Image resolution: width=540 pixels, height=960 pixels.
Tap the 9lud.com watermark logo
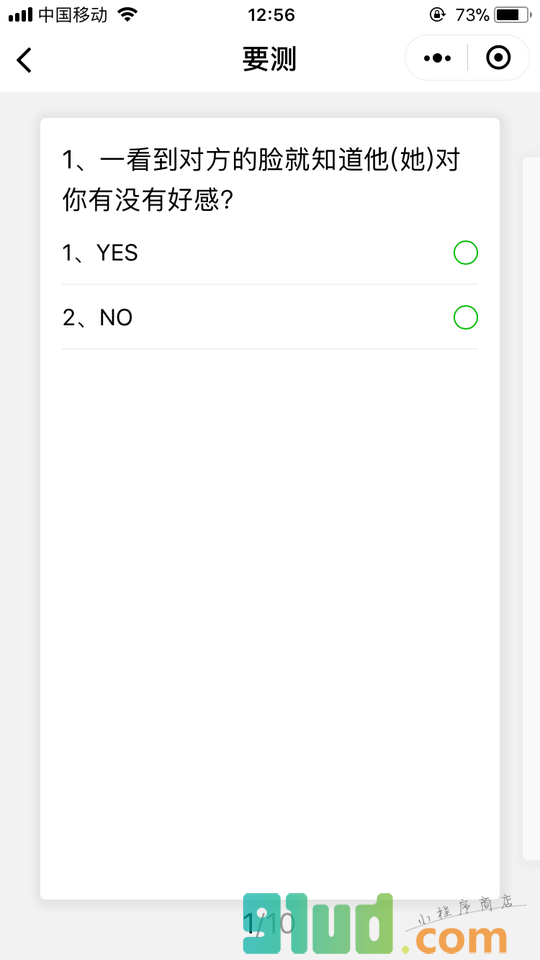tap(375, 923)
